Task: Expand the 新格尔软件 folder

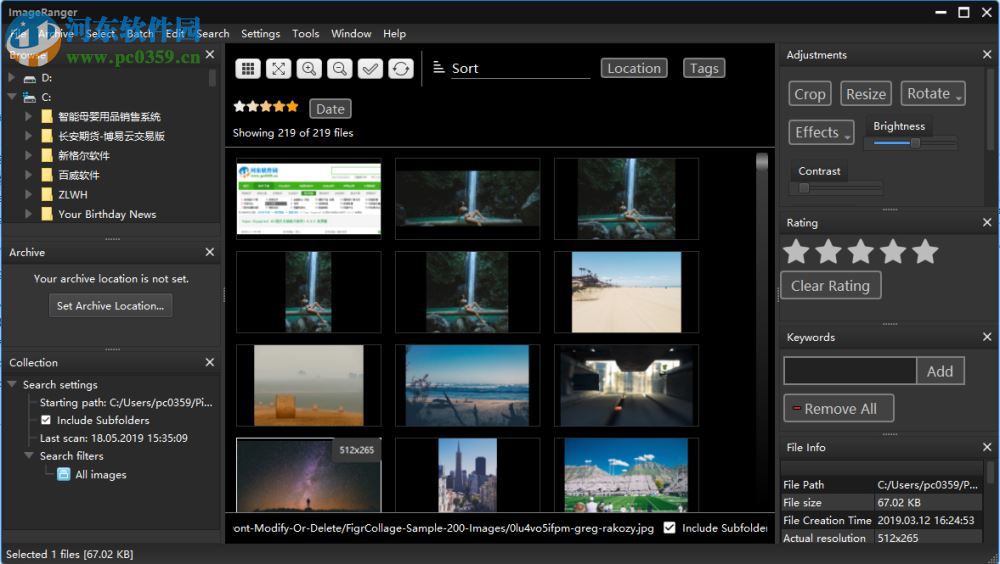Action: coord(28,155)
